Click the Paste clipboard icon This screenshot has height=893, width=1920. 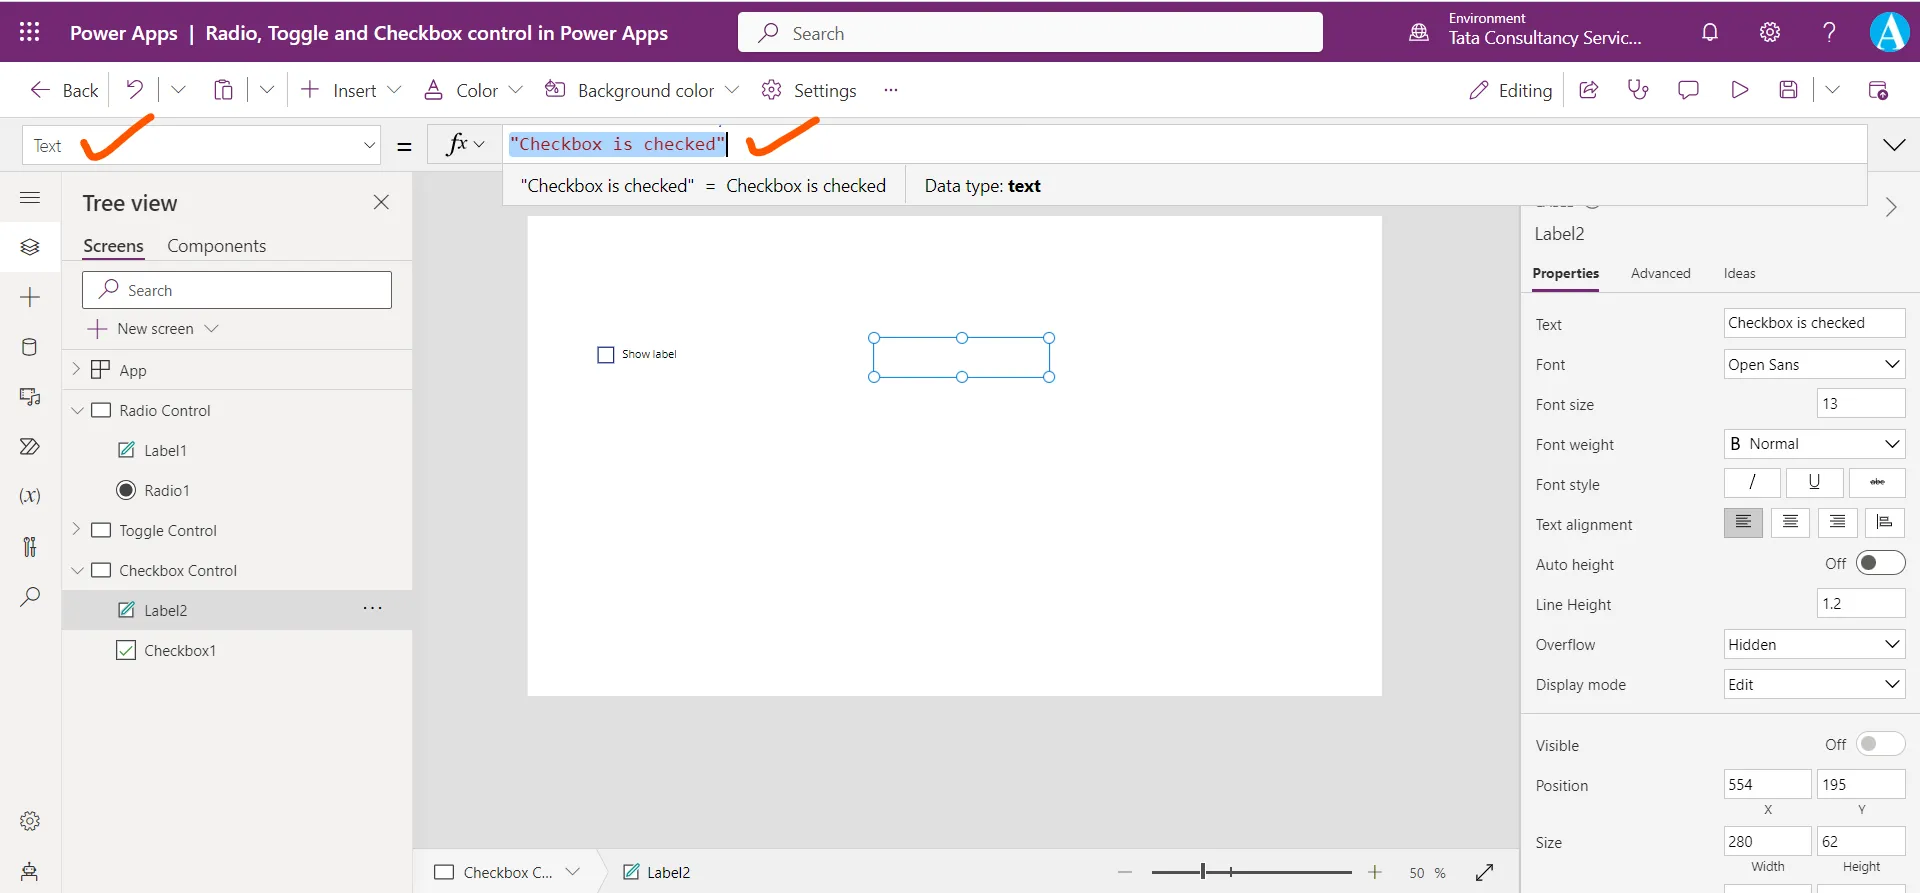click(x=223, y=90)
